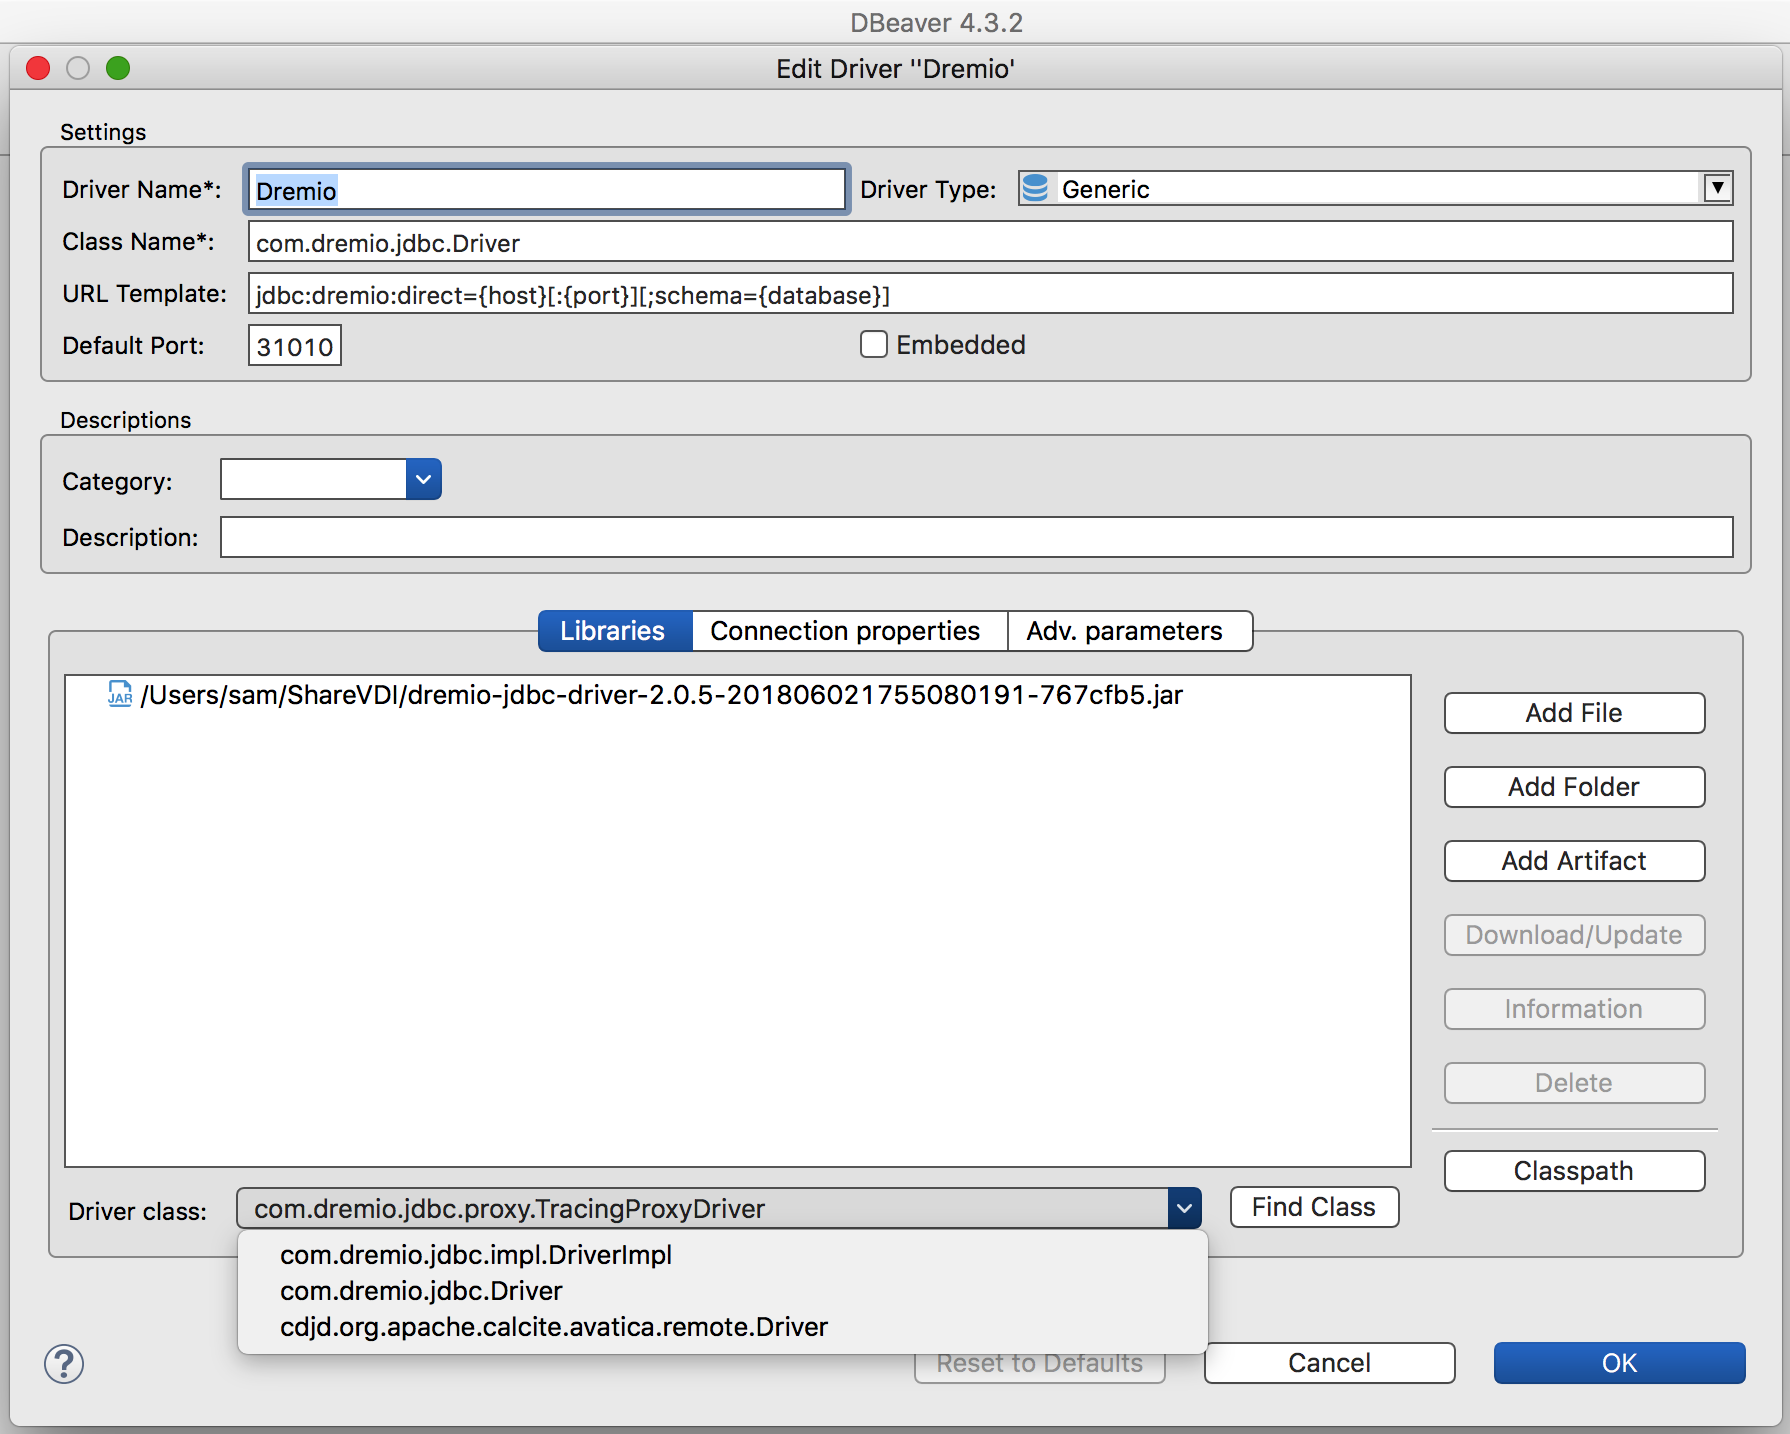The image size is (1790, 1434).
Task: Click the Add Artifact button
Action: pyautogui.click(x=1574, y=861)
